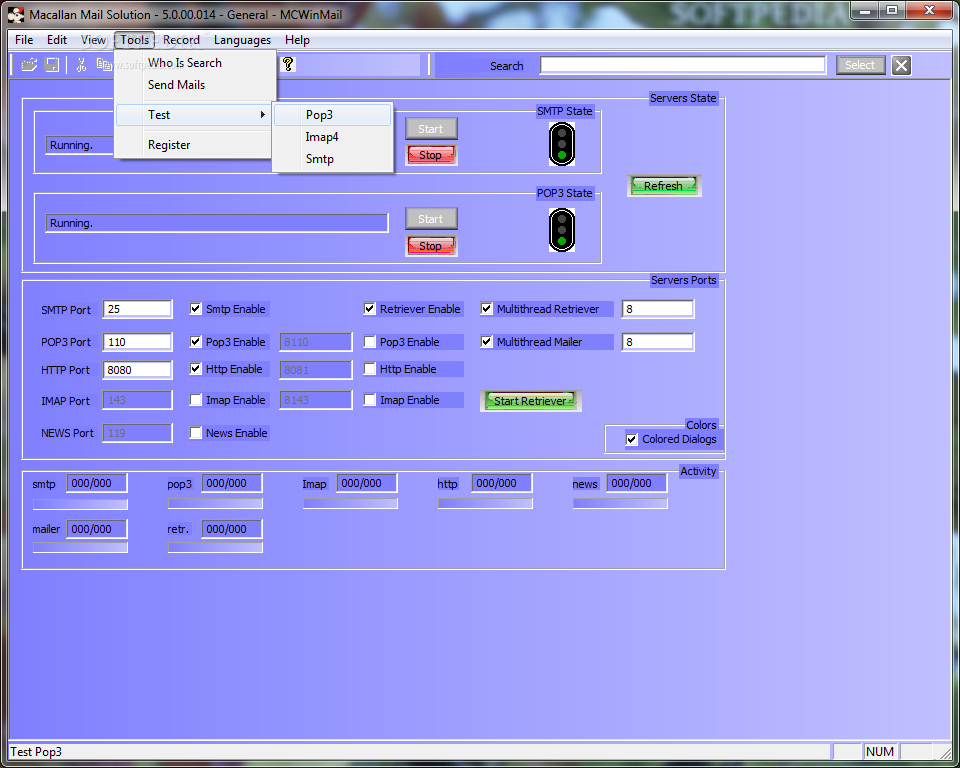Click the mailer activity progress bar
The height and width of the screenshot is (768, 960).
point(80,548)
